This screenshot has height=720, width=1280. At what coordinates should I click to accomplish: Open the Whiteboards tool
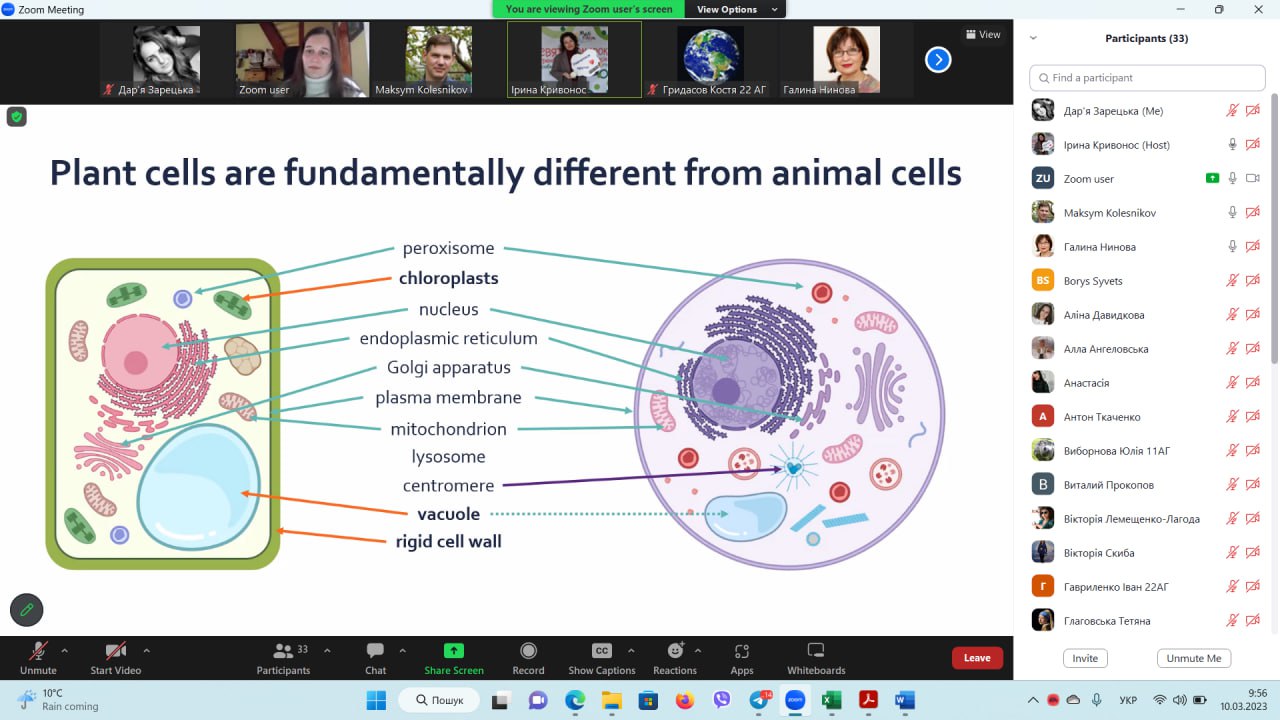click(x=815, y=651)
